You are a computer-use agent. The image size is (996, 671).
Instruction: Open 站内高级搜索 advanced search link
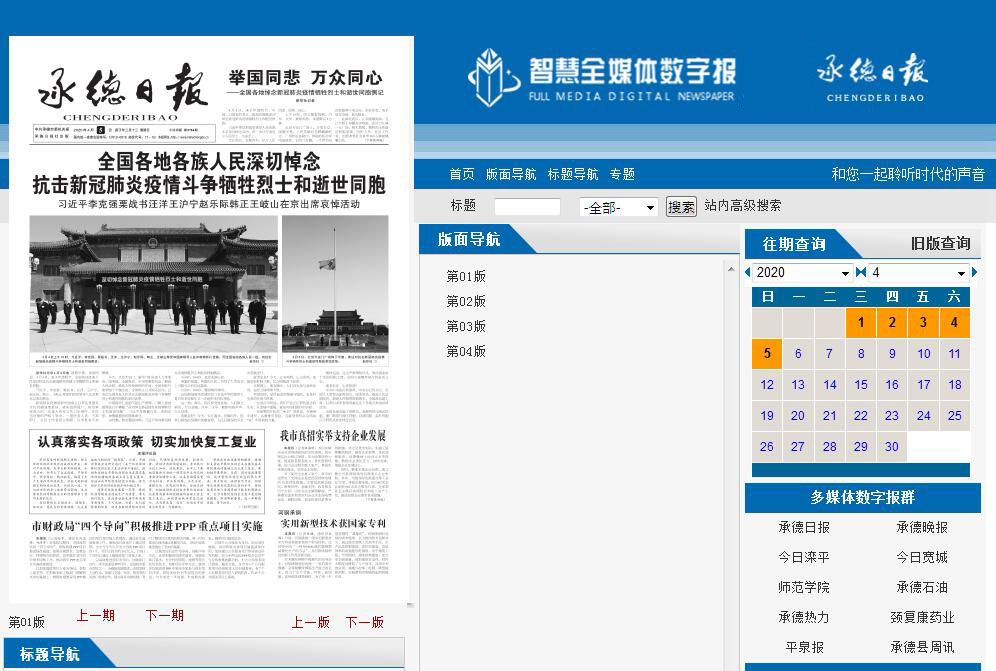click(x=743, y=205)
